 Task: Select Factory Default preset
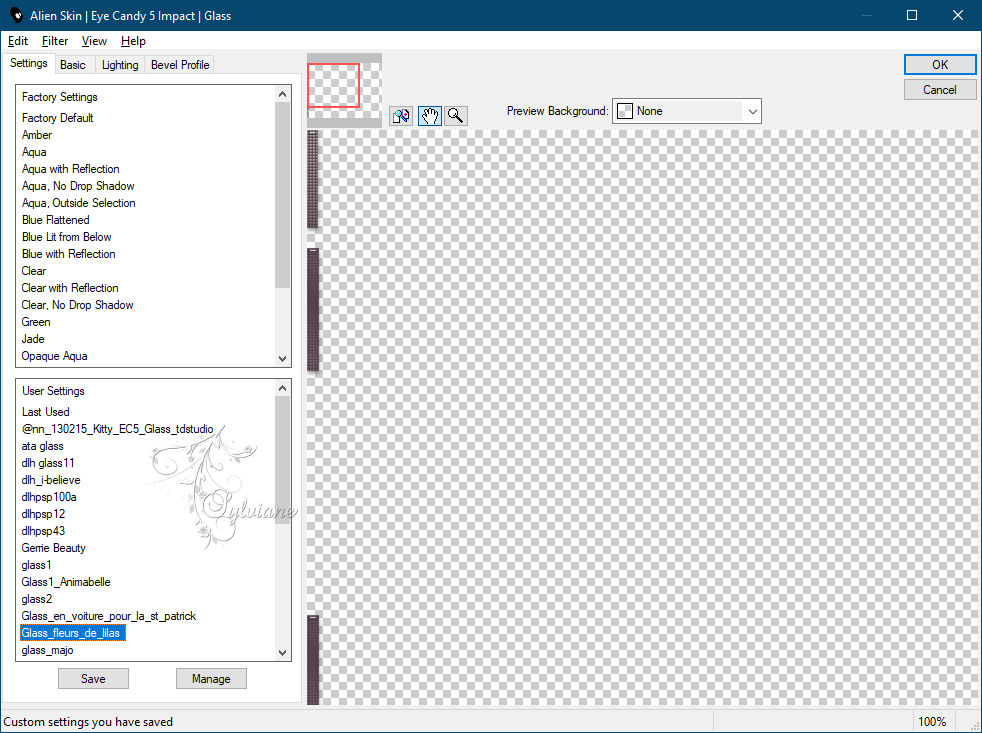[x=58, y=118]
